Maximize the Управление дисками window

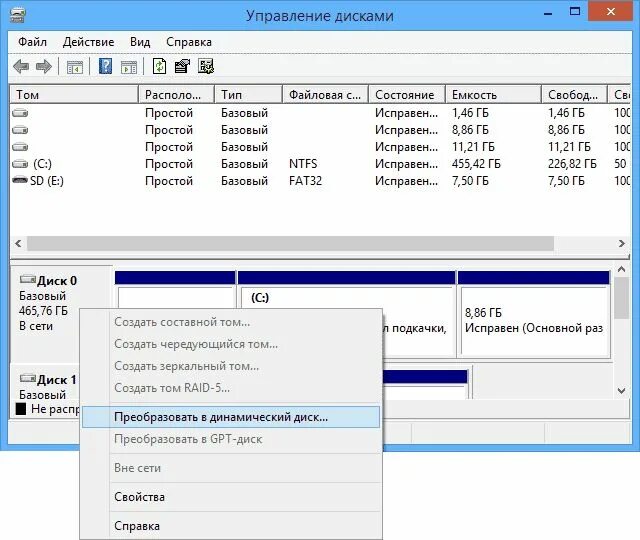[575, 11]
